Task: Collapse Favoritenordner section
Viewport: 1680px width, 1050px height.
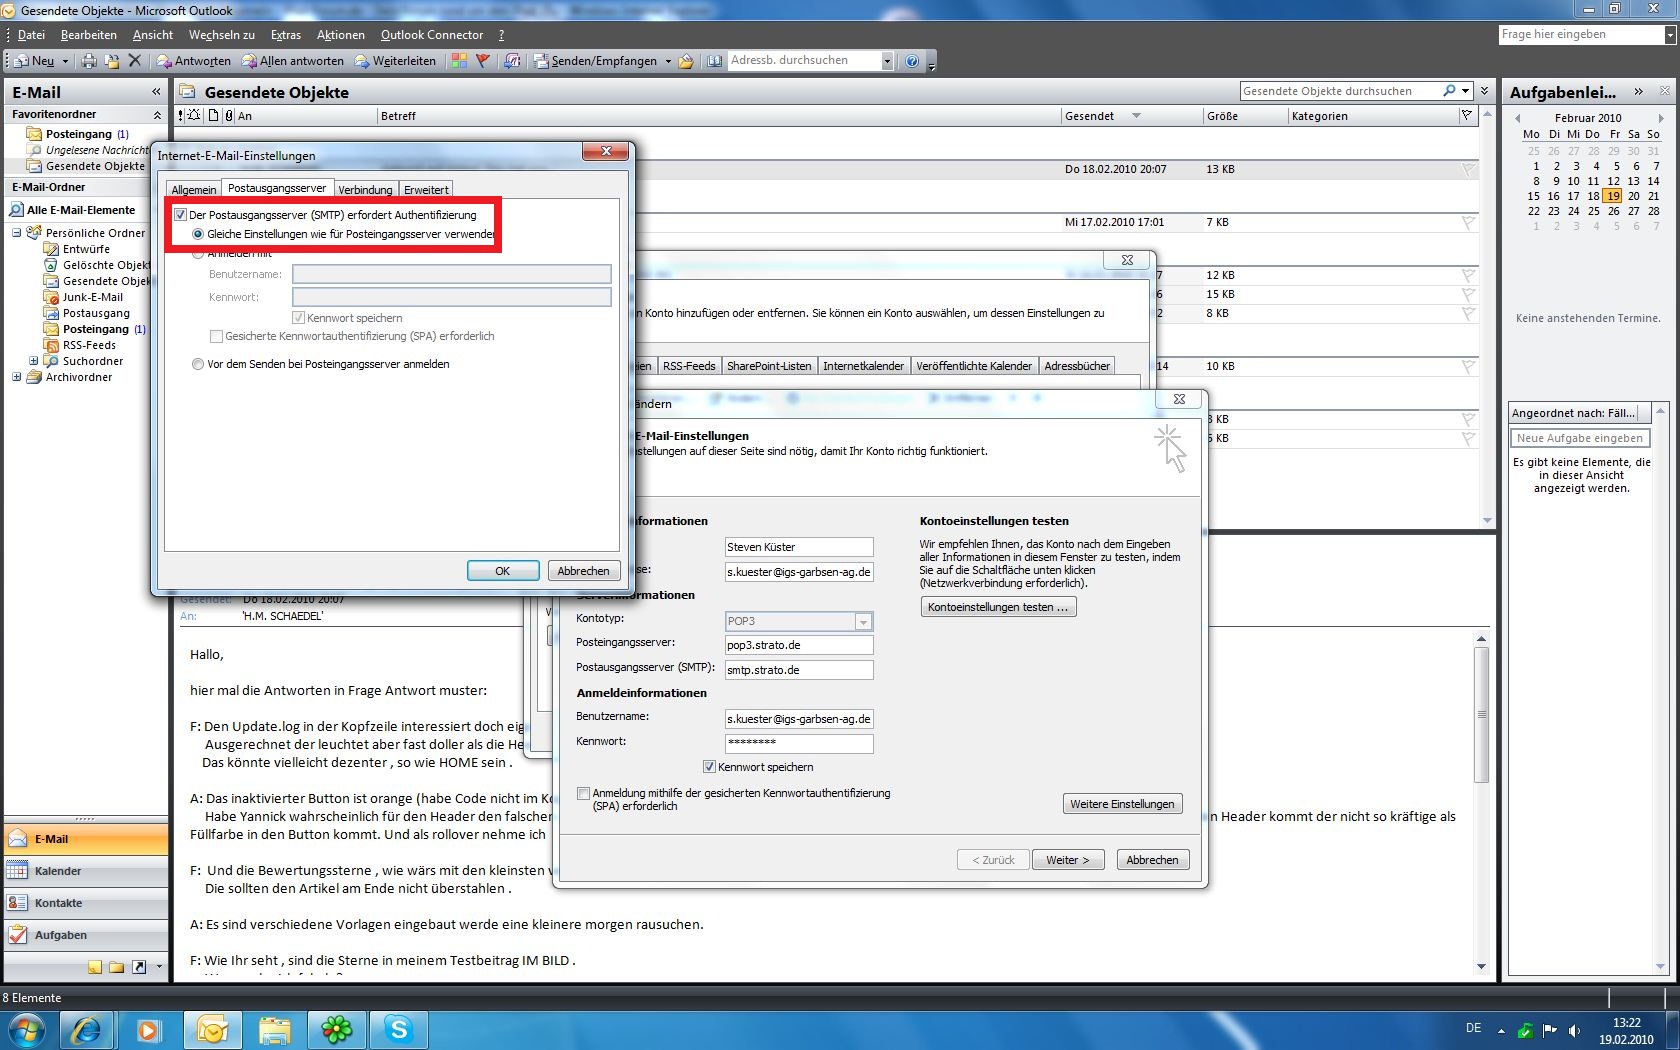Action: (157, 115)
